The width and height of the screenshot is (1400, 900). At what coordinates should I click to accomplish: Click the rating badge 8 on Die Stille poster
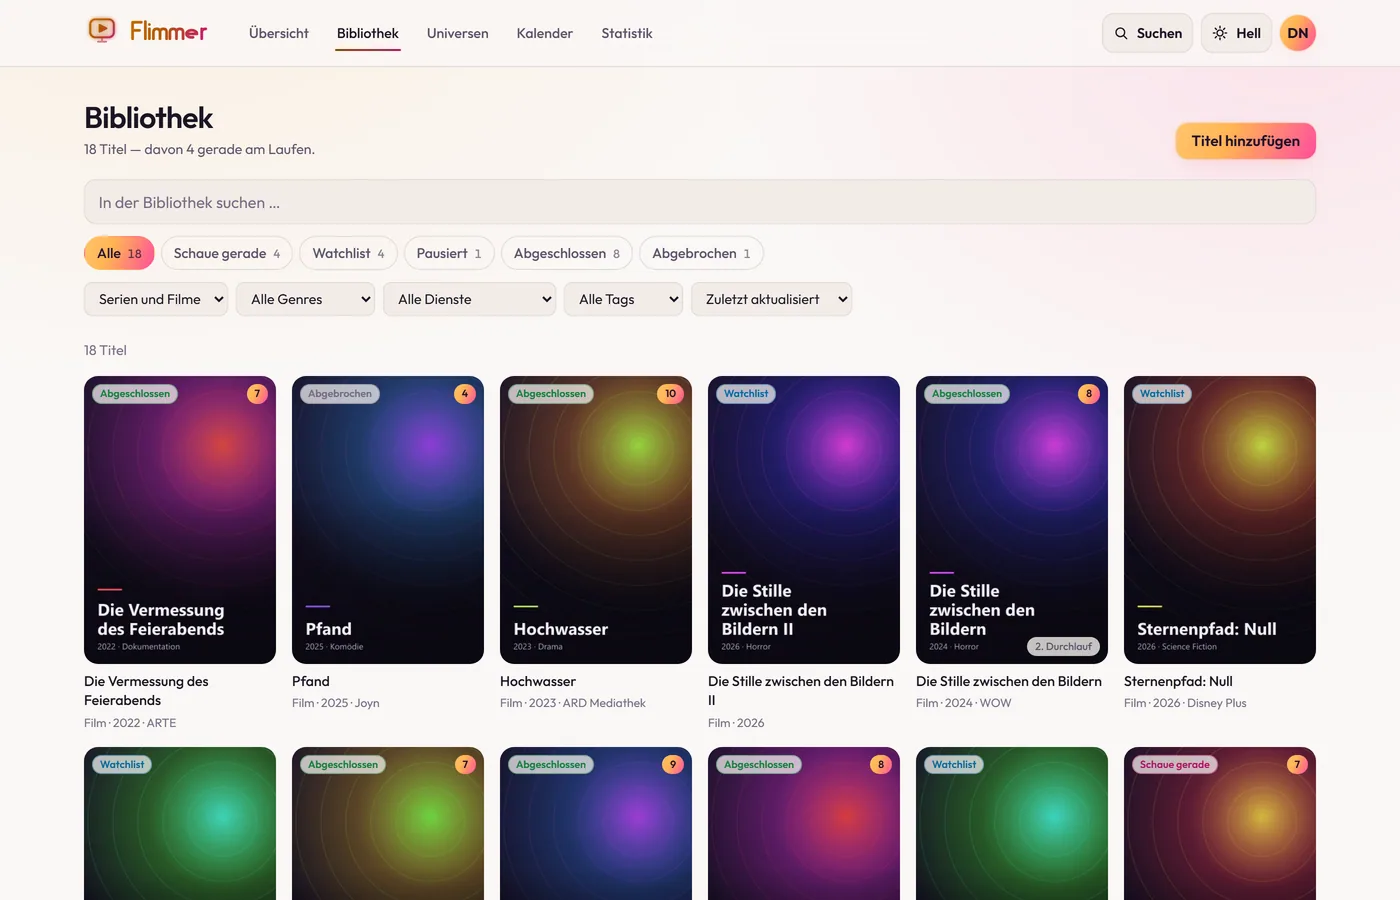tap(1089, 394)
